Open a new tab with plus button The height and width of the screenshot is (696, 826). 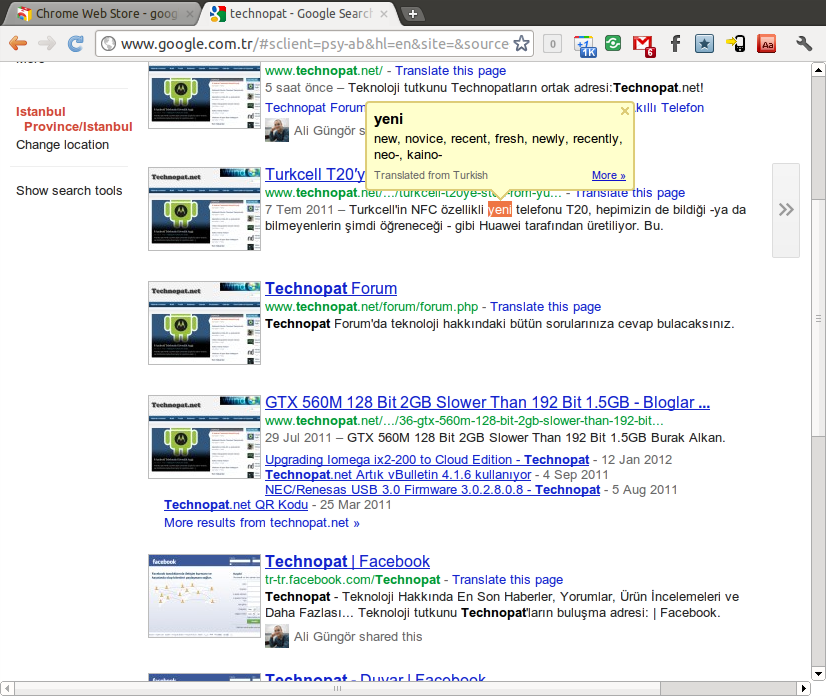tap(413, 14)
